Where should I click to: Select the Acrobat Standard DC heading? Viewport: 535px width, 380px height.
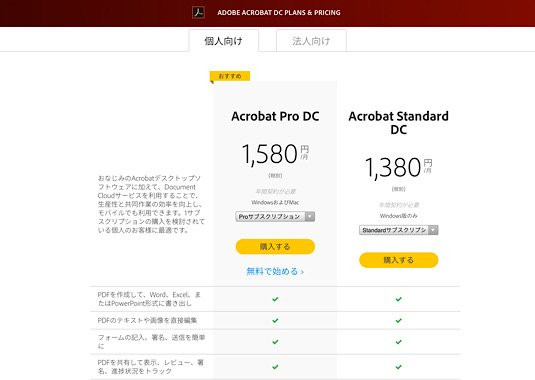point(399,123)
